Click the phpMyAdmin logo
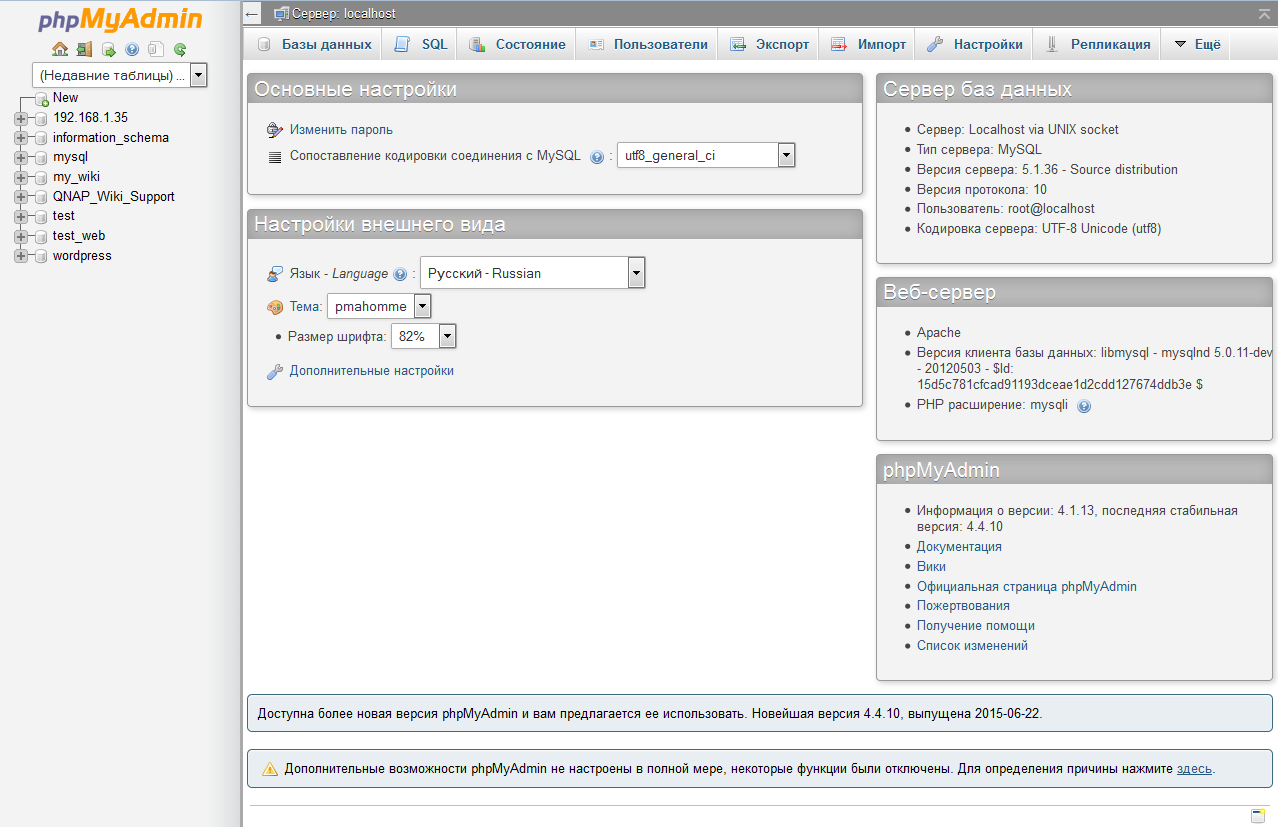Screen dimensions: 1278x827 [x=120, y=20]
